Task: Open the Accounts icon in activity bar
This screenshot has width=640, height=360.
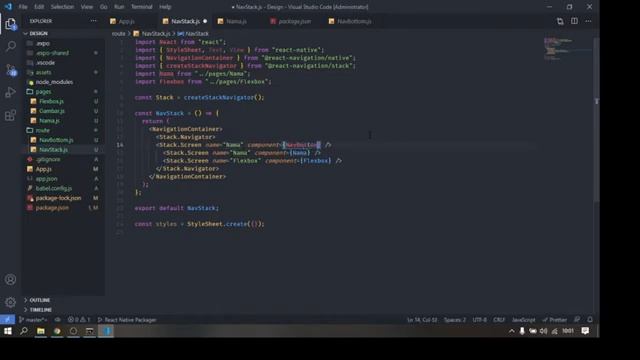Action: pyautogui.click(x=11, y=280)
